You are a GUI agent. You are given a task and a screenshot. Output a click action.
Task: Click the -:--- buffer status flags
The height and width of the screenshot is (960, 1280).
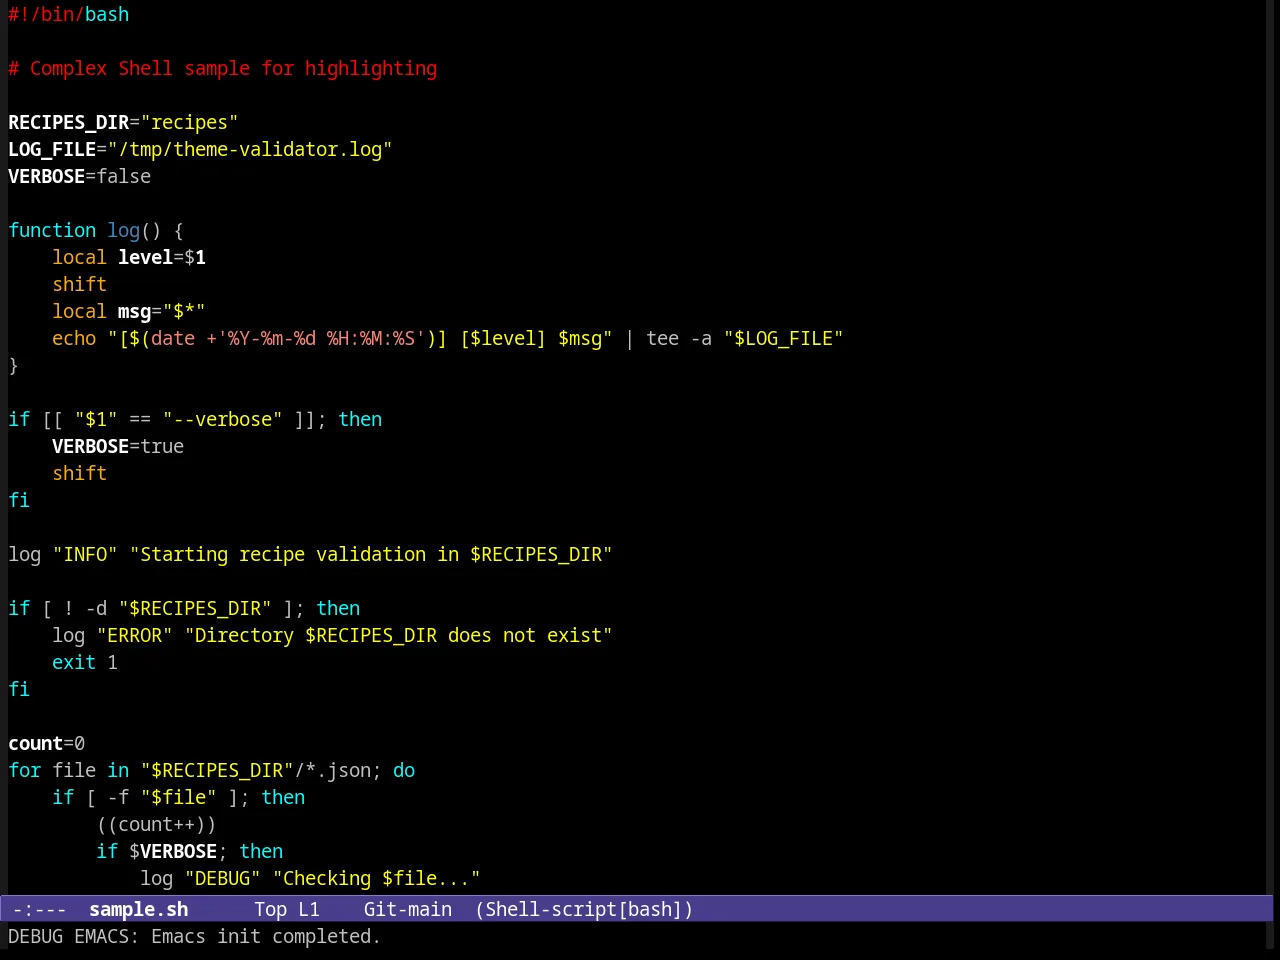click(40, 909)
